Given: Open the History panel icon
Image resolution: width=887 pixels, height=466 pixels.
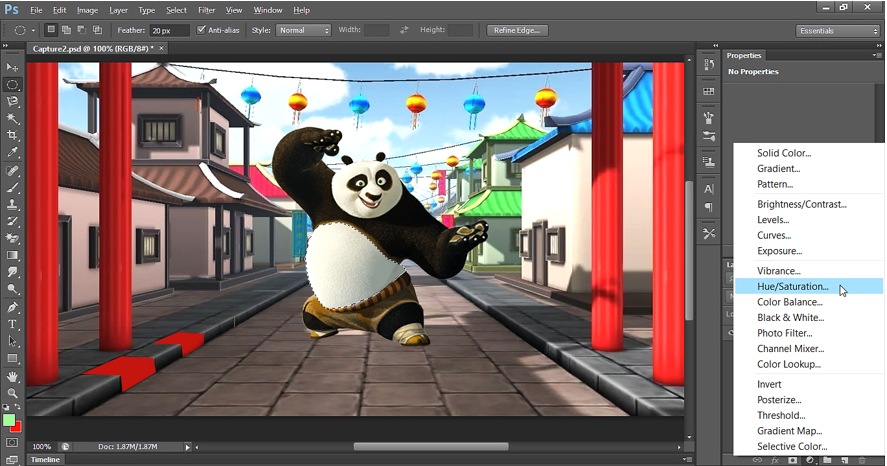Looking at the screenshot, I should click(x=709, y=65).
